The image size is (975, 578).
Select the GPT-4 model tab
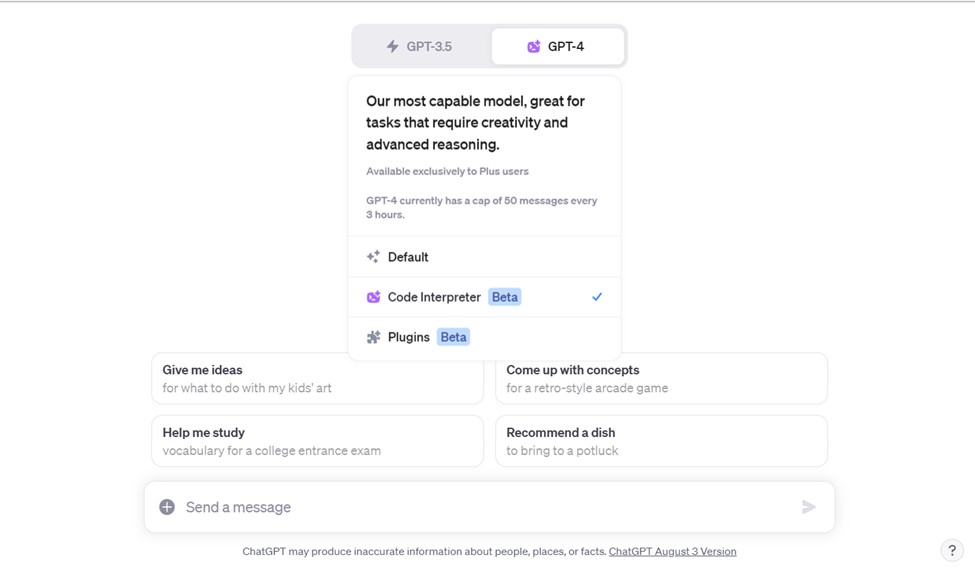pyautogui.click(x=557, y=46)
